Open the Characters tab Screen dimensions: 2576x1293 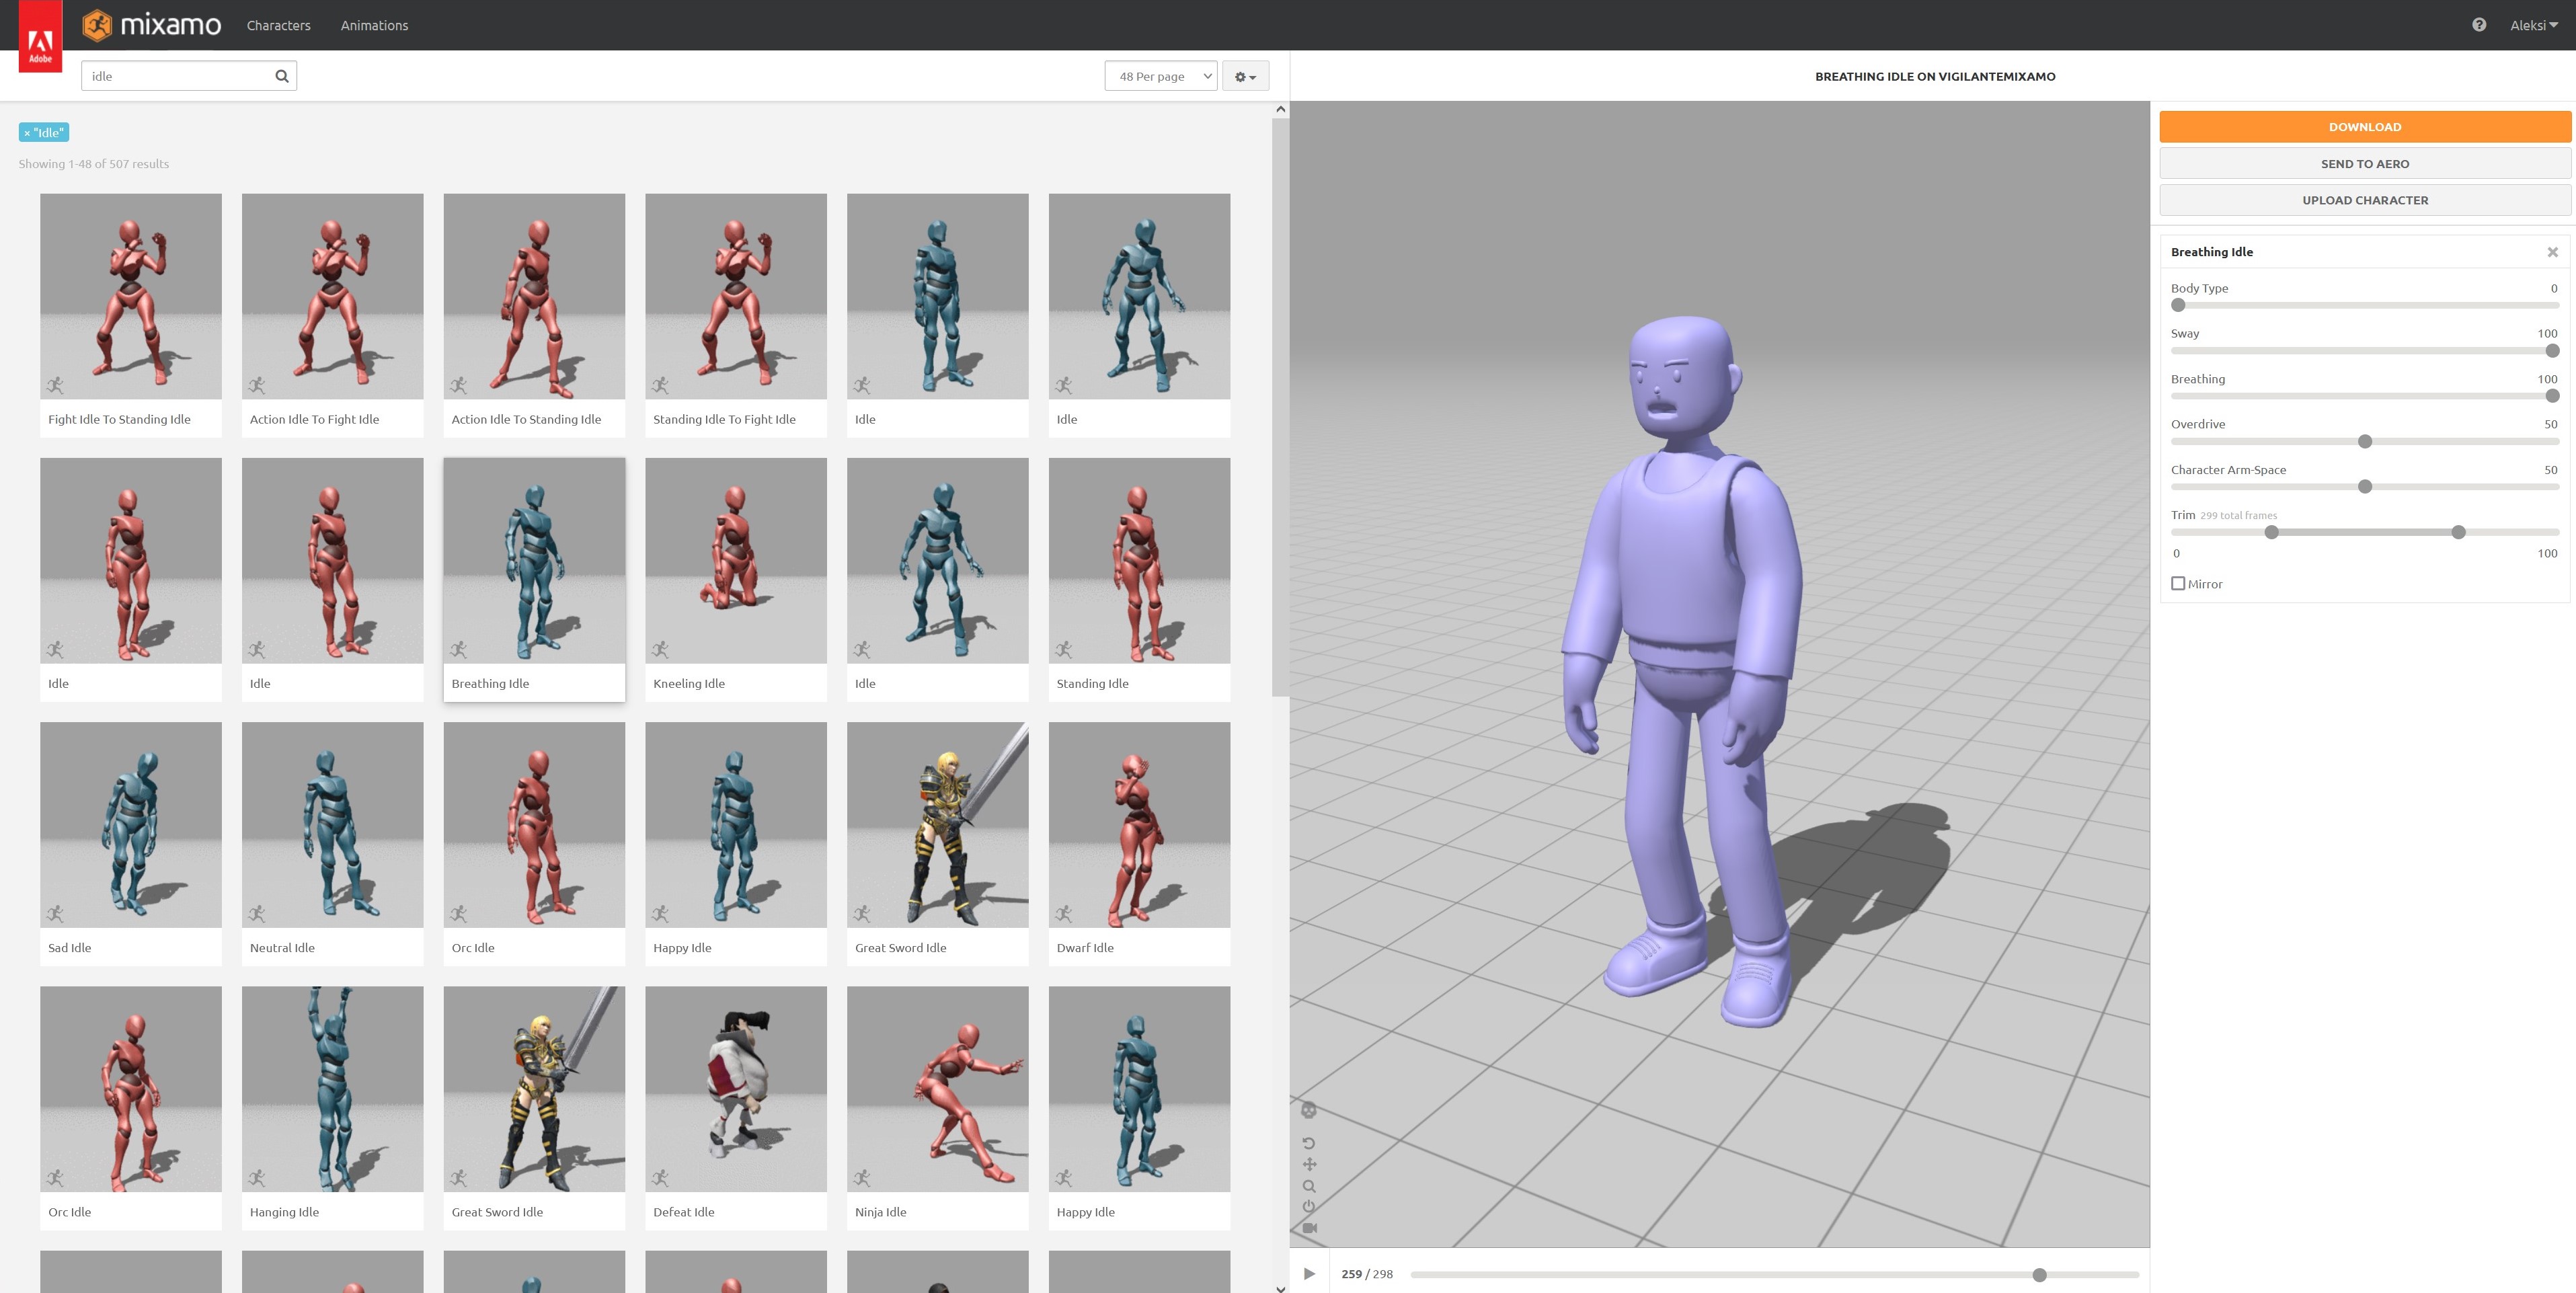pos(278,25)
